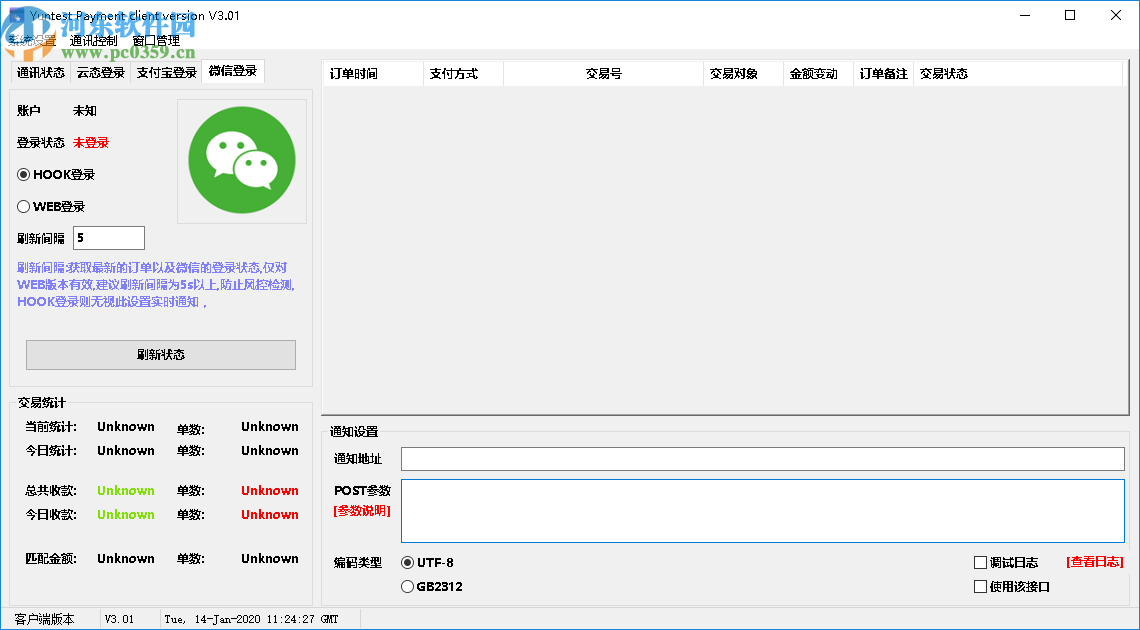
Task: Enable the 调试日志 checkbox
Action: [980, 562]
